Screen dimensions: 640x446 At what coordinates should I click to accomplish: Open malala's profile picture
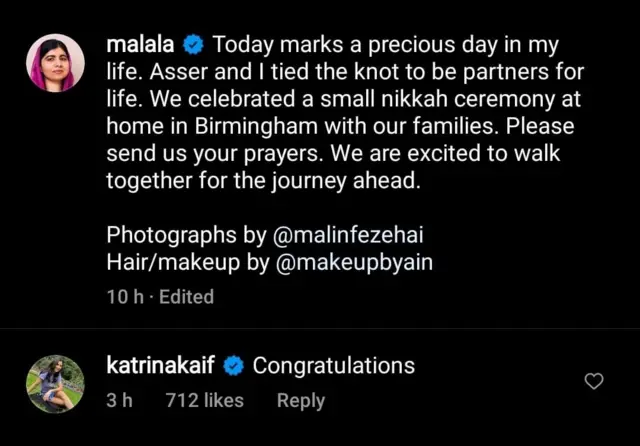(x=55, y=67)
